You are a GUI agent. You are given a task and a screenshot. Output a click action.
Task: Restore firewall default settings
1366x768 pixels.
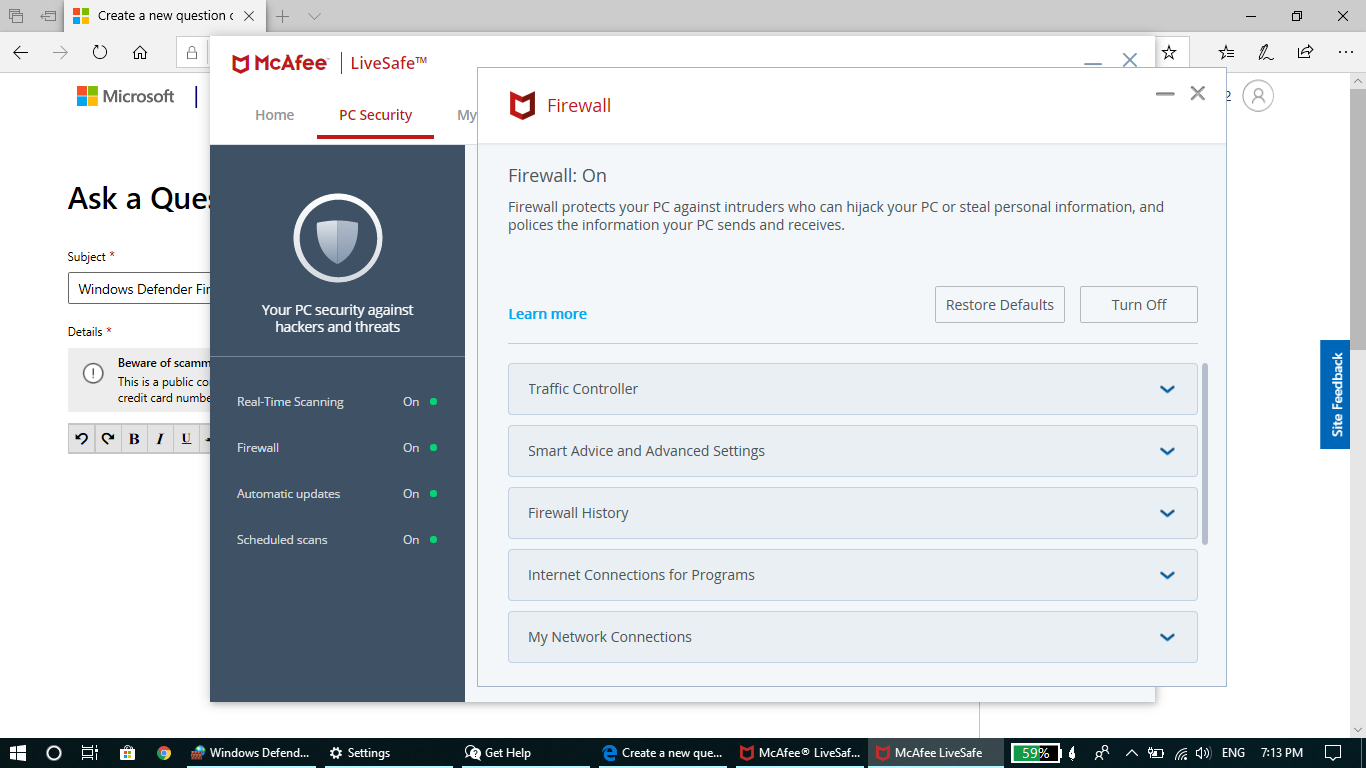click(1000, 305)
